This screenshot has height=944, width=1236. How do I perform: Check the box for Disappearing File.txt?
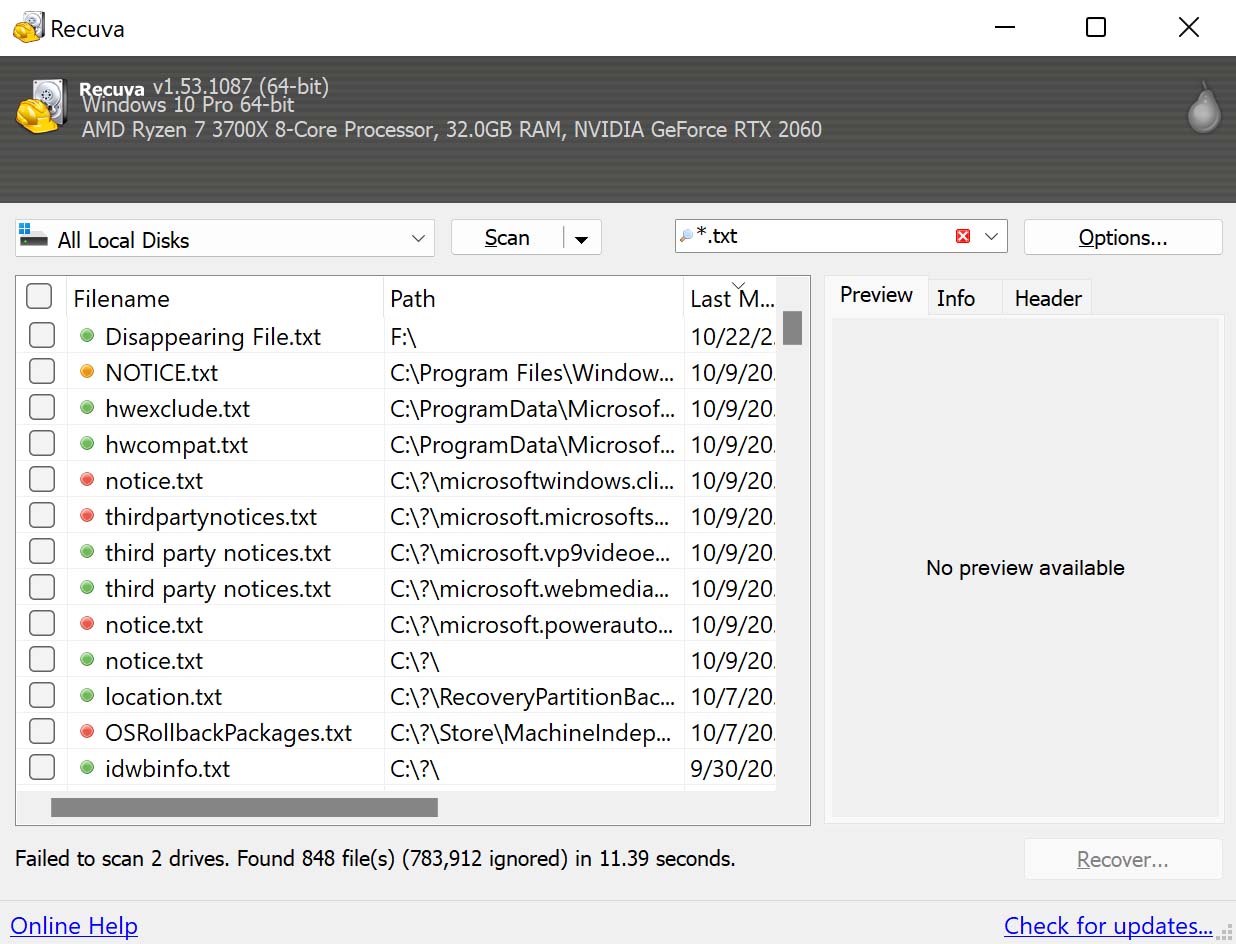click(x=41, y=335)
